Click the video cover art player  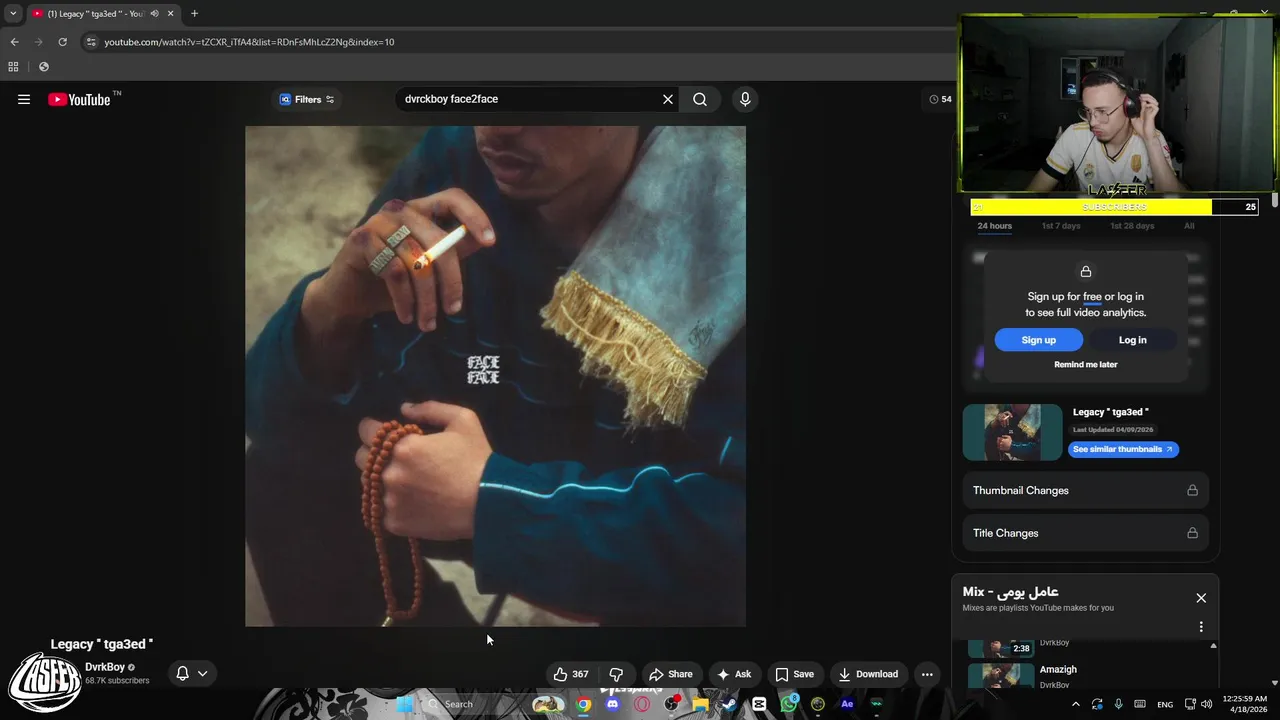point(495,376)
